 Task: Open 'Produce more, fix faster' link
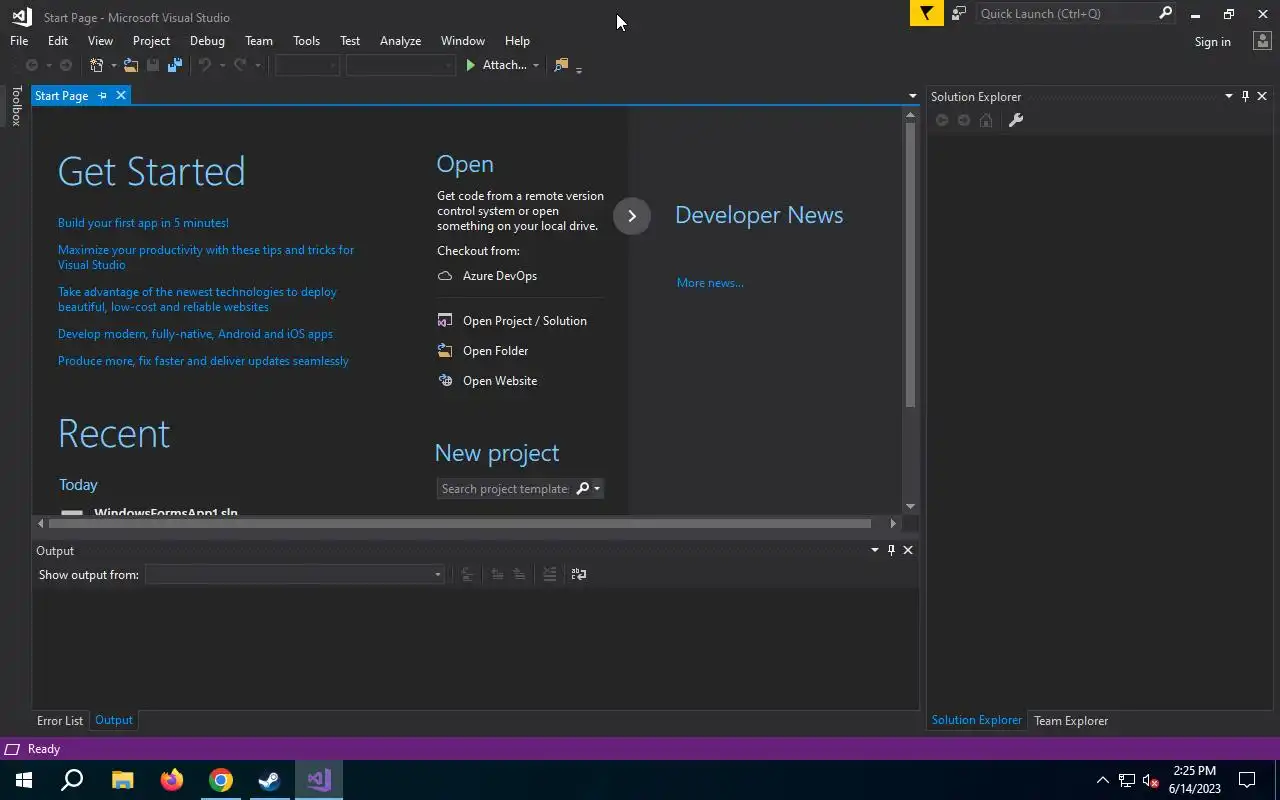point(203,361)
